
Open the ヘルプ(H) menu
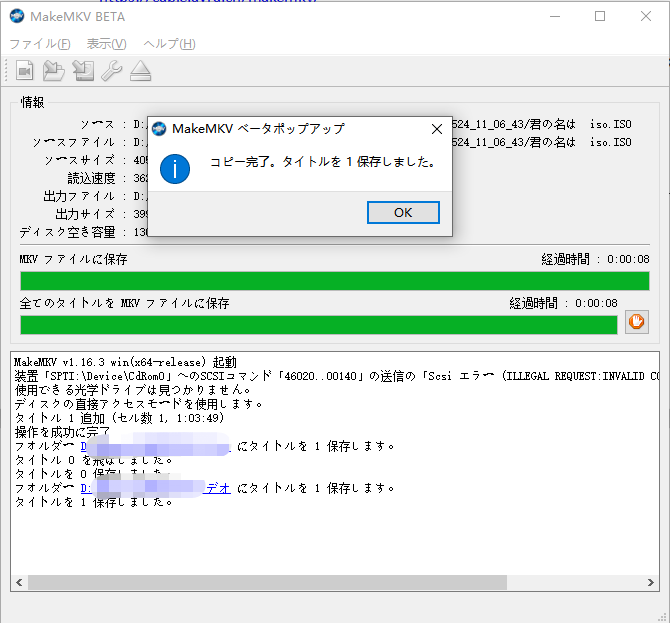169,44
